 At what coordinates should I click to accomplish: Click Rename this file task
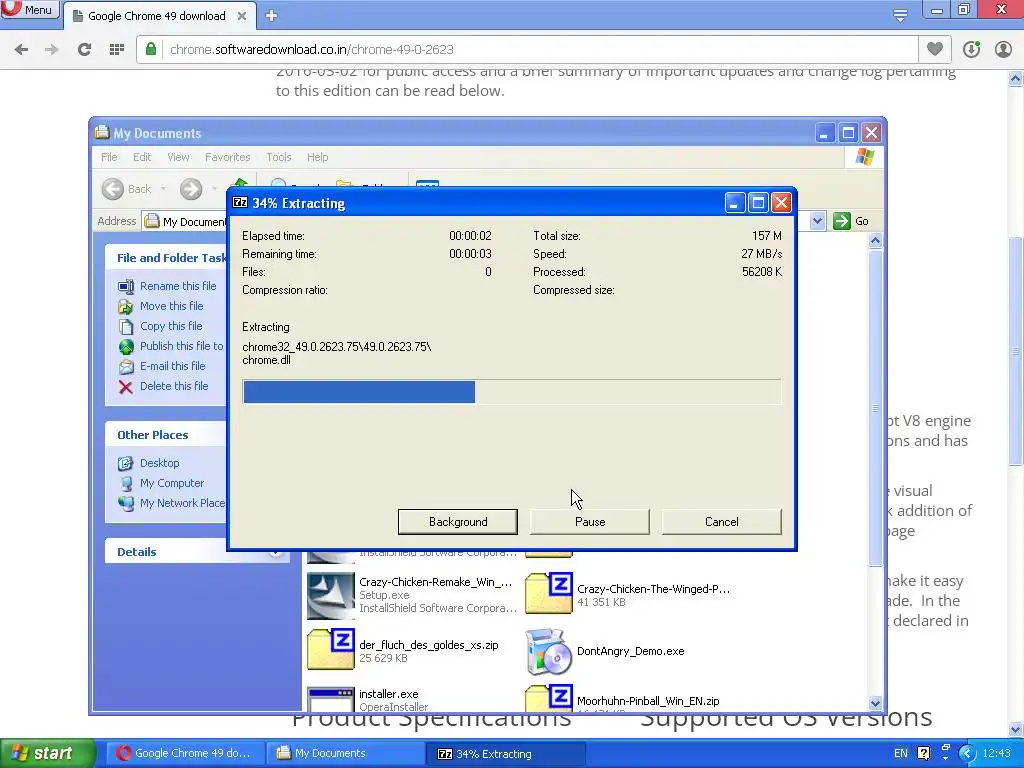coord(178,286)
